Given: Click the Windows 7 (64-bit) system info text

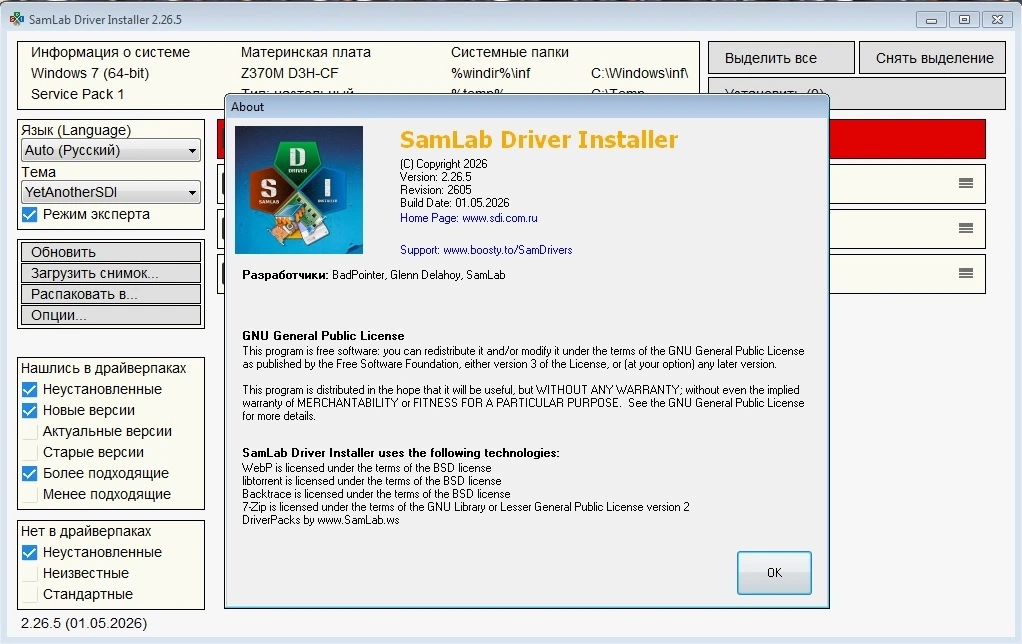Looking at the screenshot, I should click(x=90, y=73).
